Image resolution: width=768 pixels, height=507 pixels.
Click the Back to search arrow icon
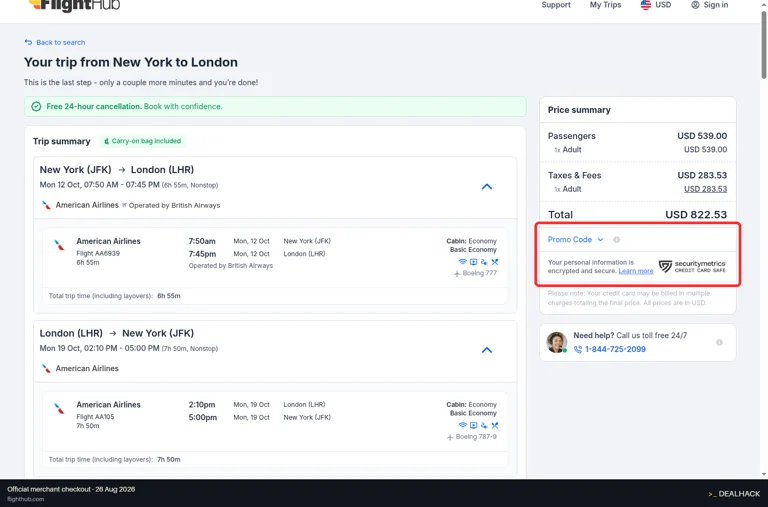click(x=28, y=42)
